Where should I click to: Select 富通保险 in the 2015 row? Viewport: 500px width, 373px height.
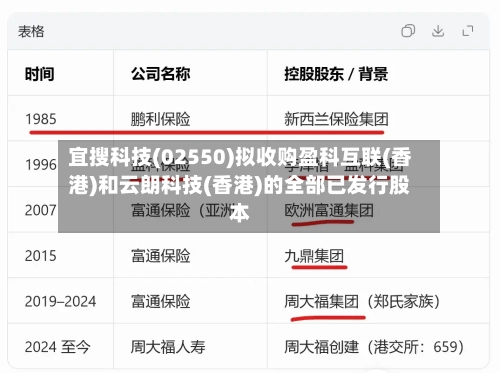(160, 256)
